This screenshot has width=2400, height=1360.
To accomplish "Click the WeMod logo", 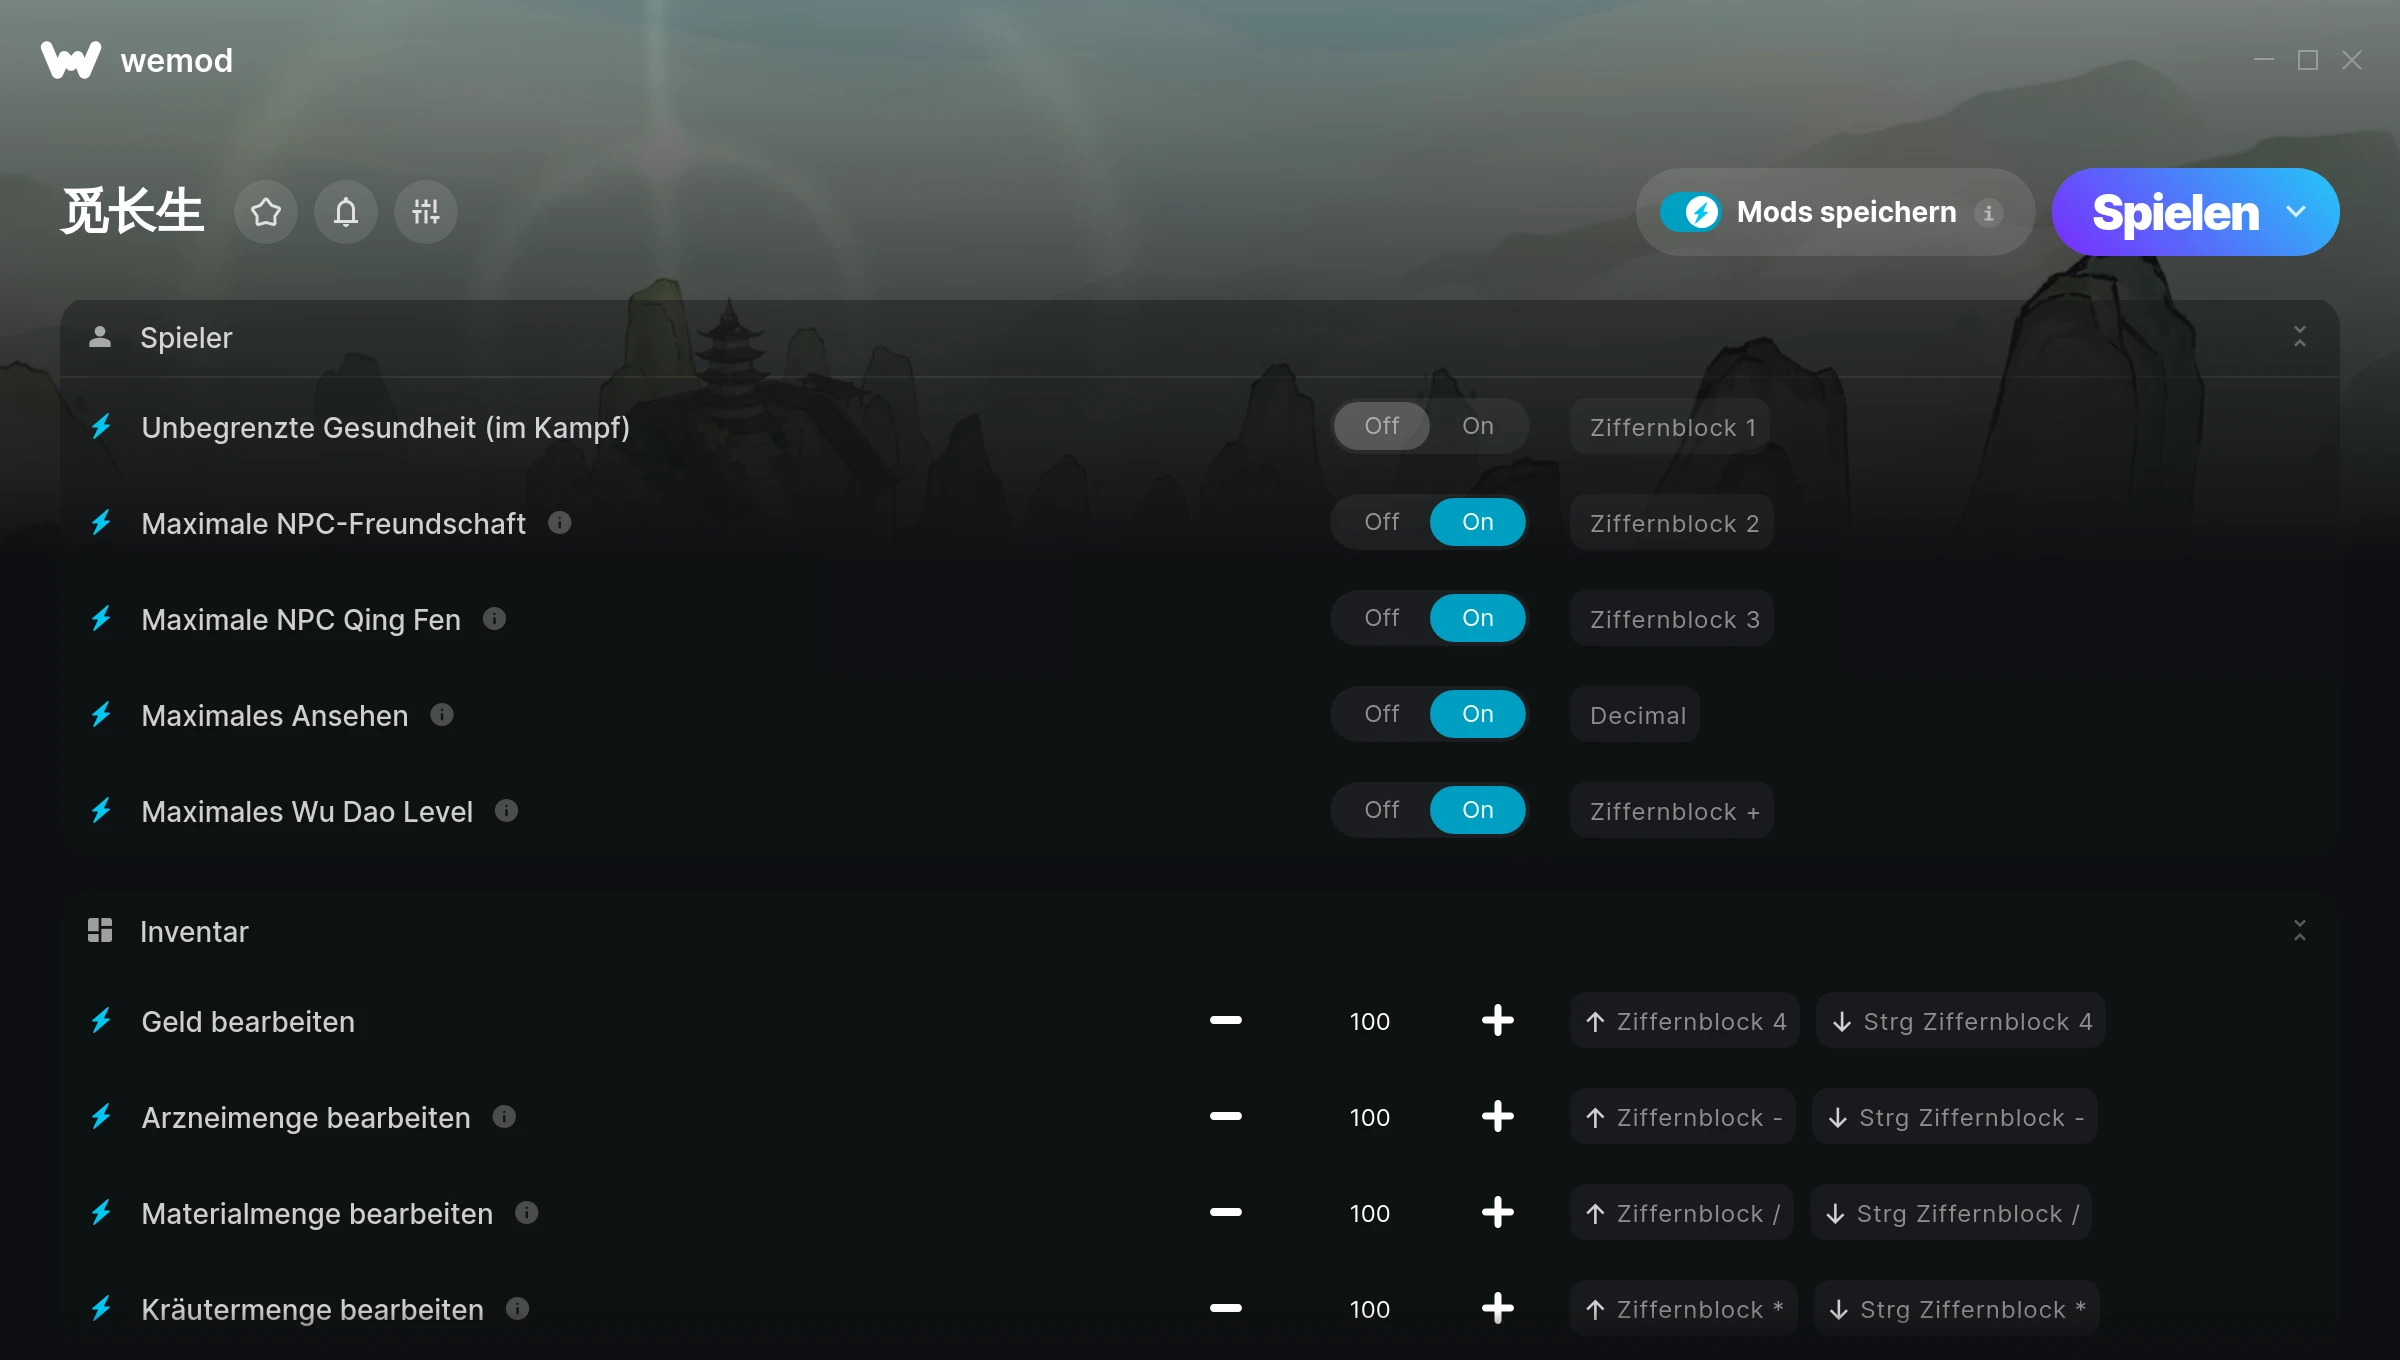I will coord(70,60).
